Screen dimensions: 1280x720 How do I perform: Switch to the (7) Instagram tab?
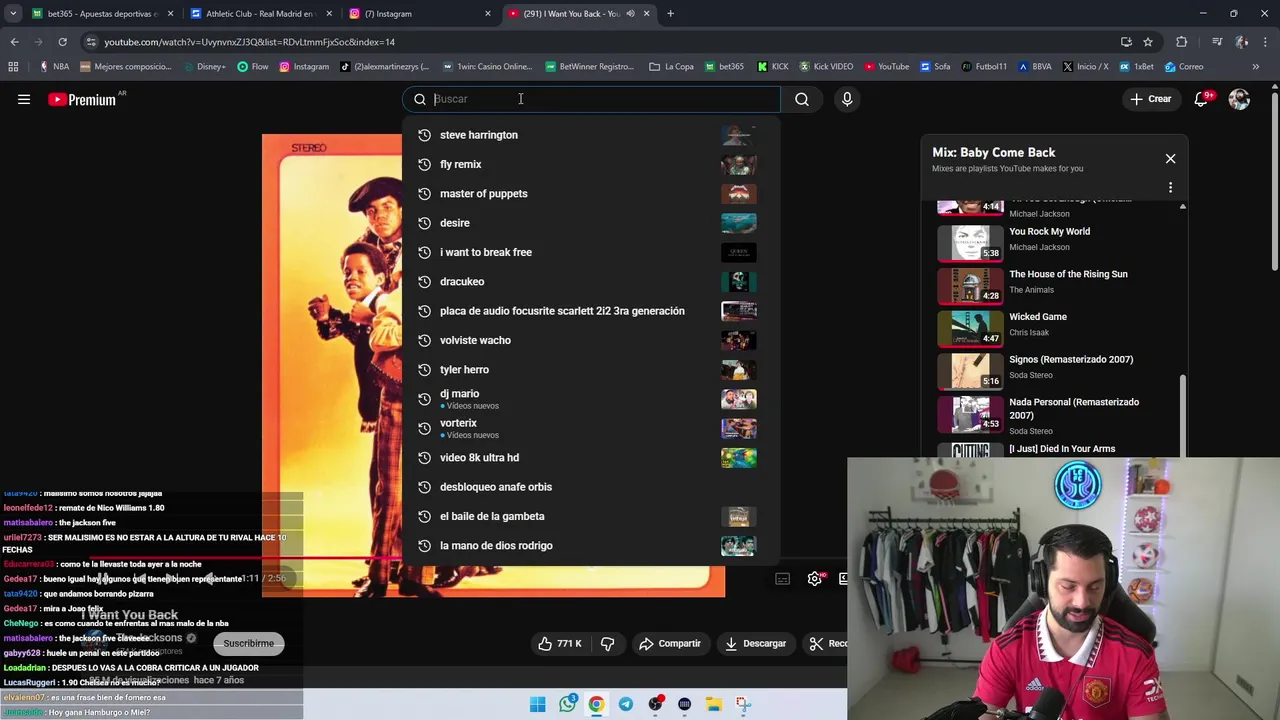point(420,14)
